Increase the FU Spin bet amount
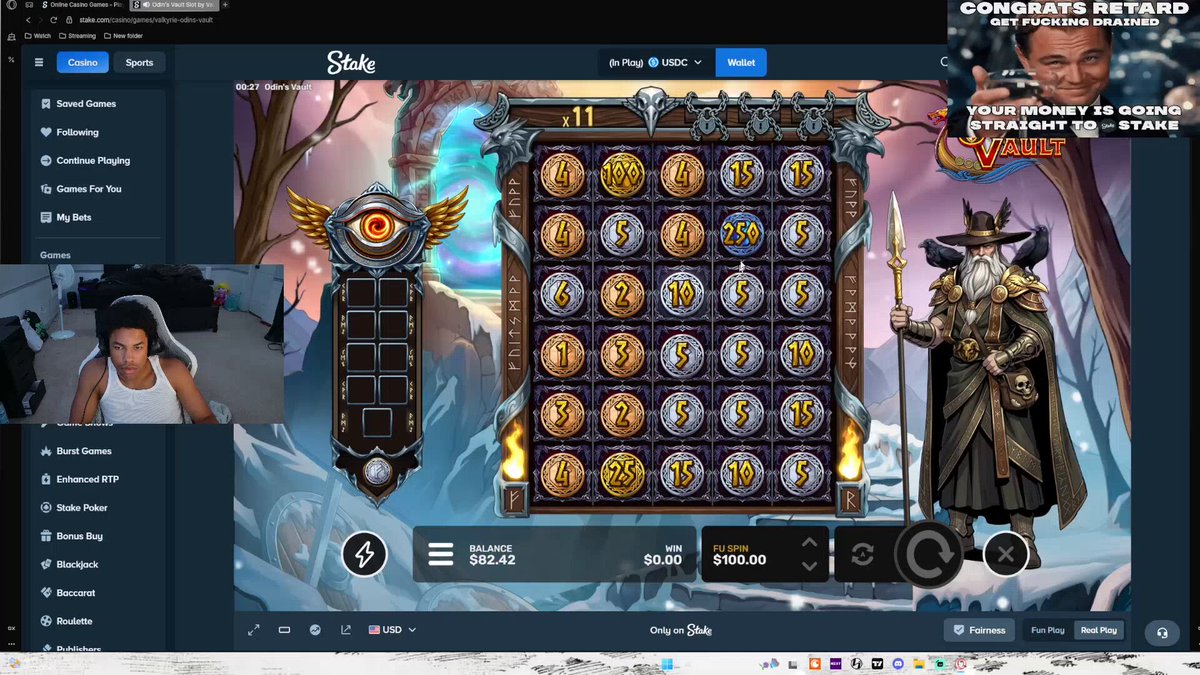The image size is (1200, 675). tap(810, 544)
